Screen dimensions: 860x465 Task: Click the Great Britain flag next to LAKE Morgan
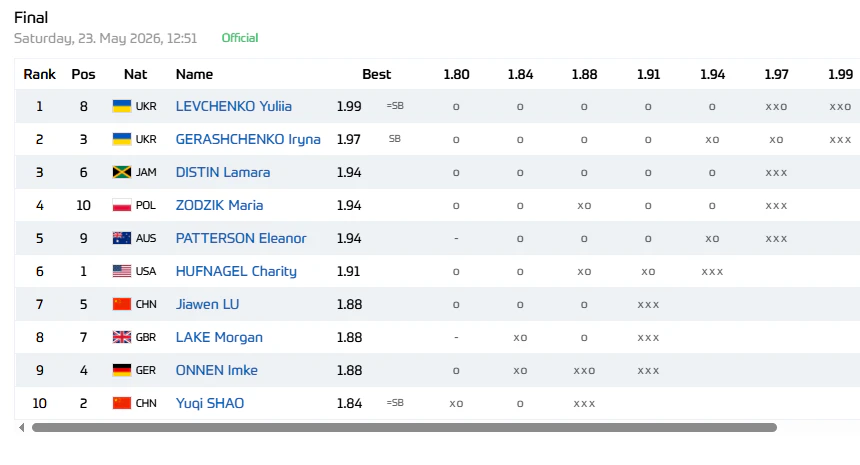pos(122,337)
